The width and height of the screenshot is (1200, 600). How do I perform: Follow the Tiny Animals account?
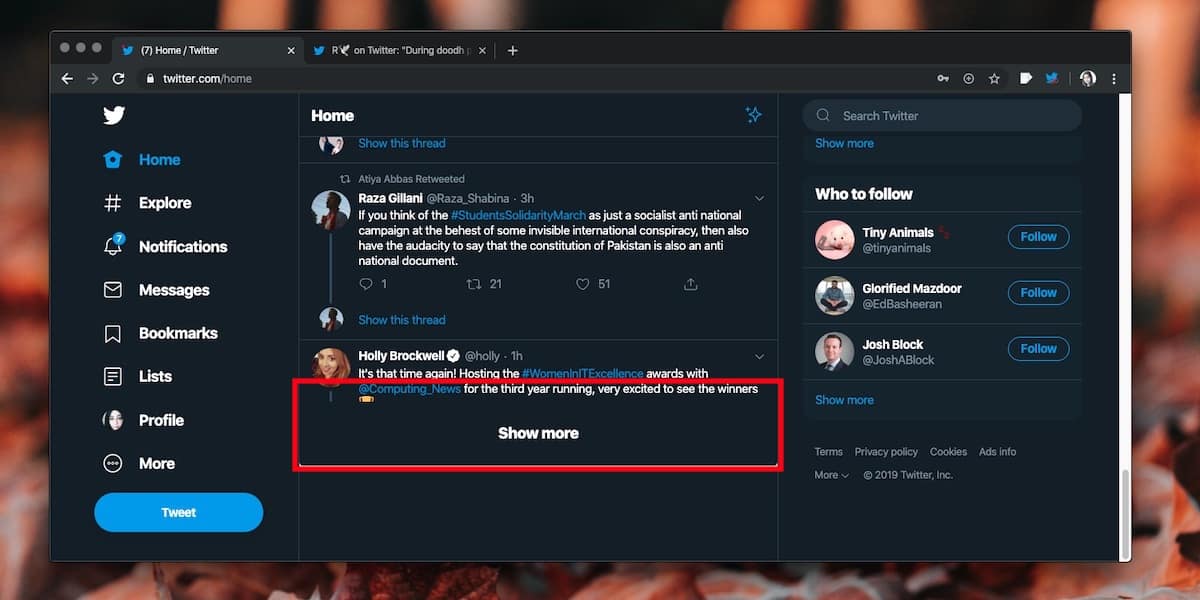tap(1038, 237)
